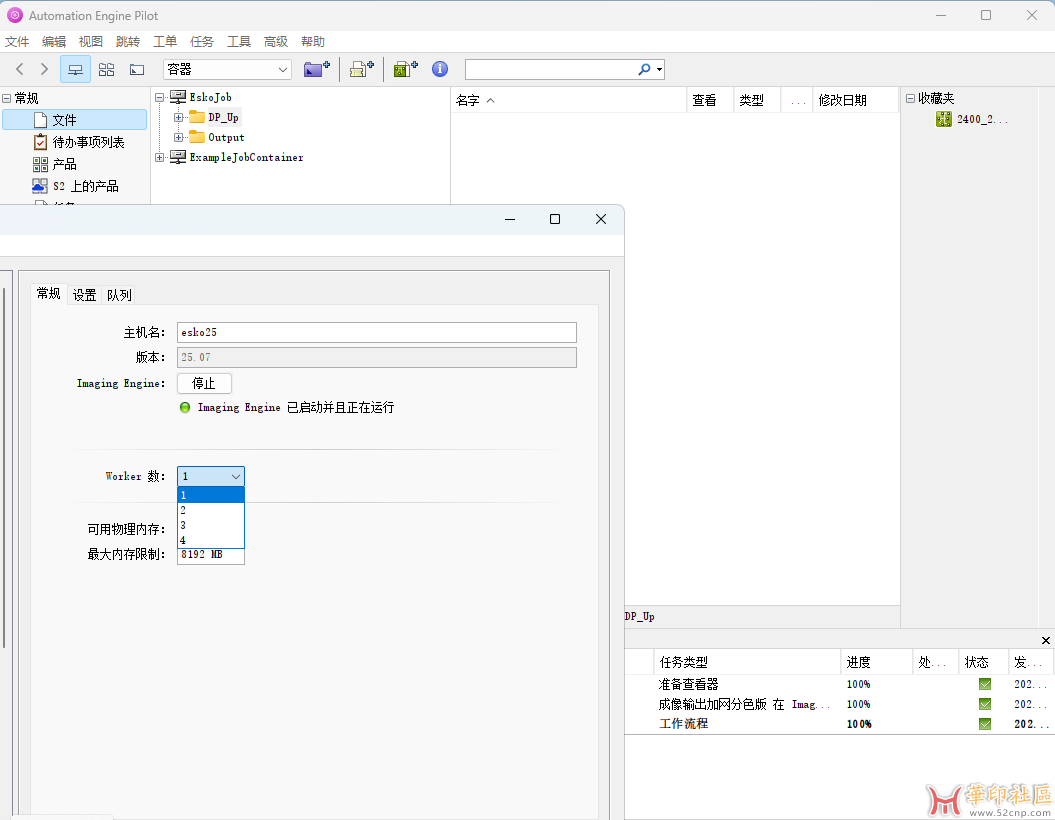Select the 成像输出加网分色版 task row
The height and width of the screenshot is (820, 1055).
pos(840,704)
